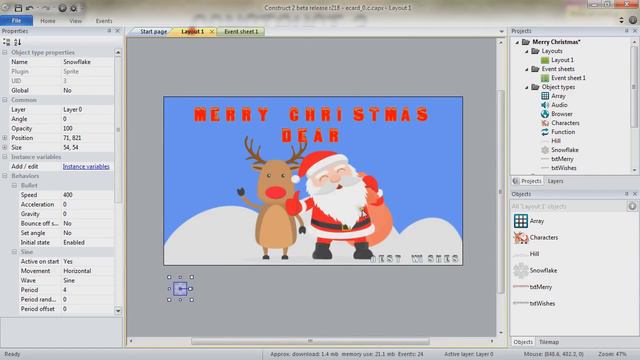The image size is (640, 360).
Task: Click the layout horizontal scrollbar thumb
Action: coord(310,341)
